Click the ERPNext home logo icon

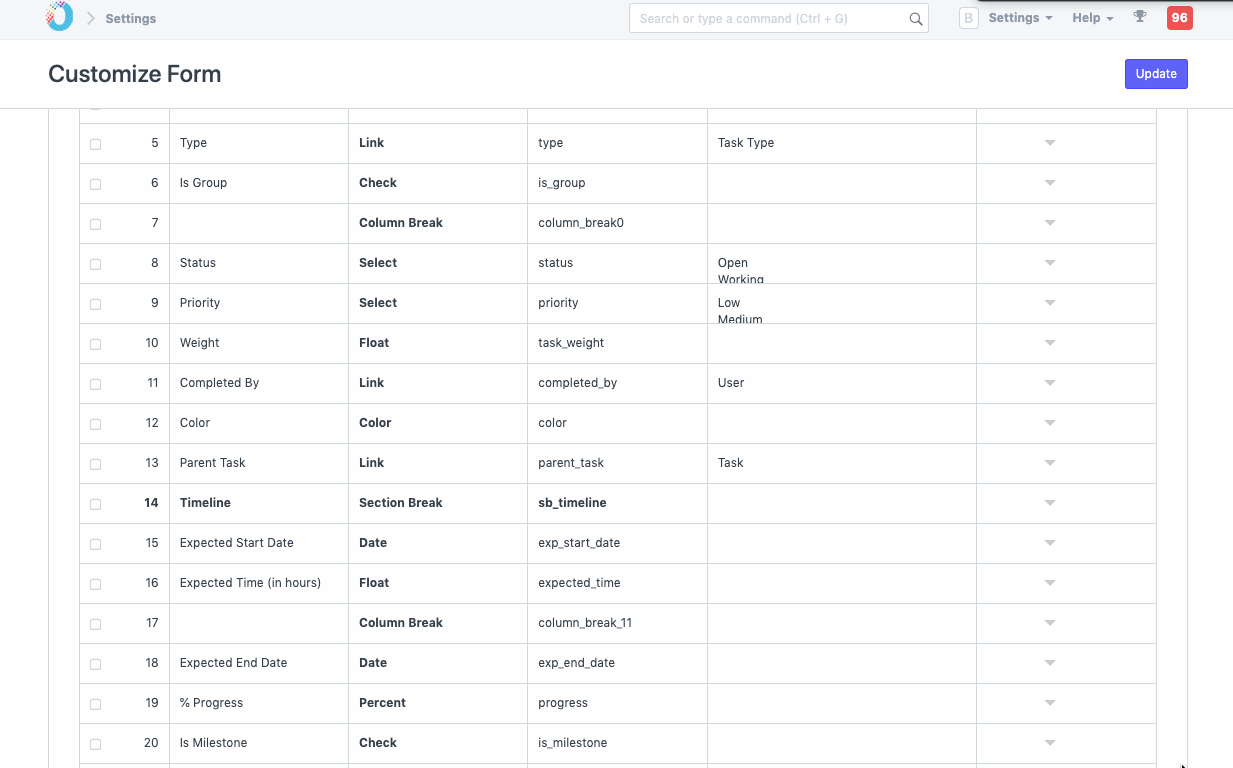60,17
